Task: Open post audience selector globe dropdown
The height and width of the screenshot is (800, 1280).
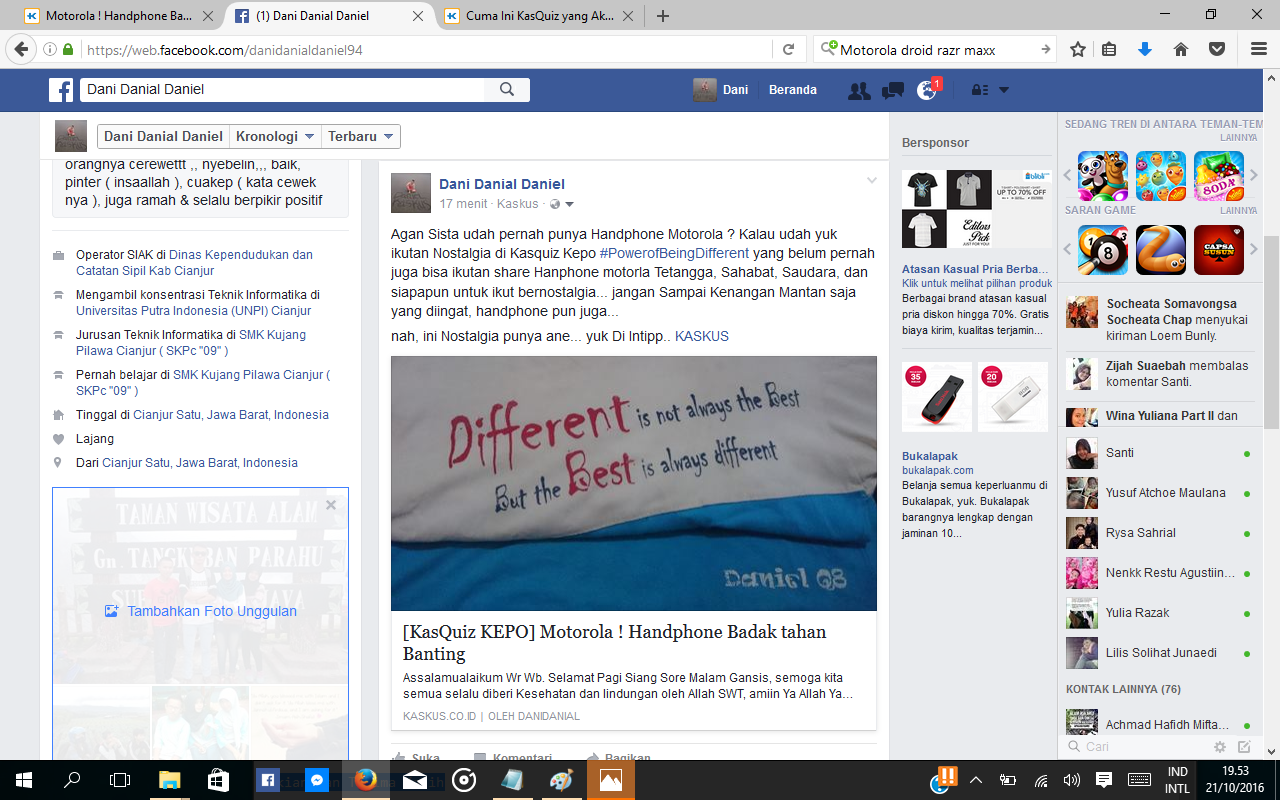Action: tap(562, 204)
